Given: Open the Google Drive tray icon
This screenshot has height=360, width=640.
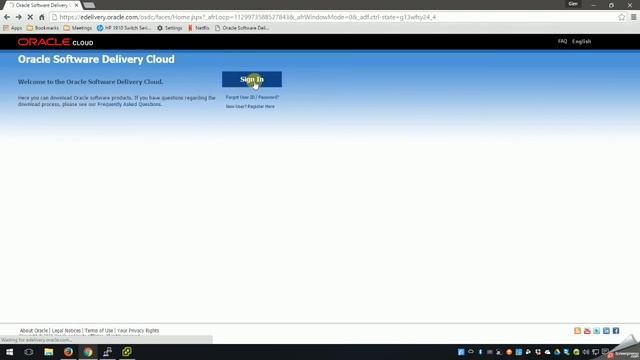Looking at the screenshot, I should (x=557, y=352).
